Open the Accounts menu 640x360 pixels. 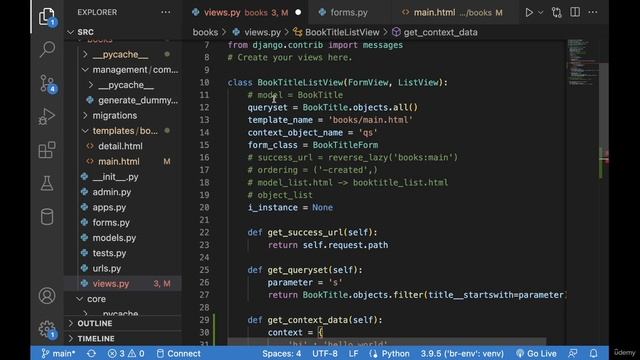click(47, 296)
